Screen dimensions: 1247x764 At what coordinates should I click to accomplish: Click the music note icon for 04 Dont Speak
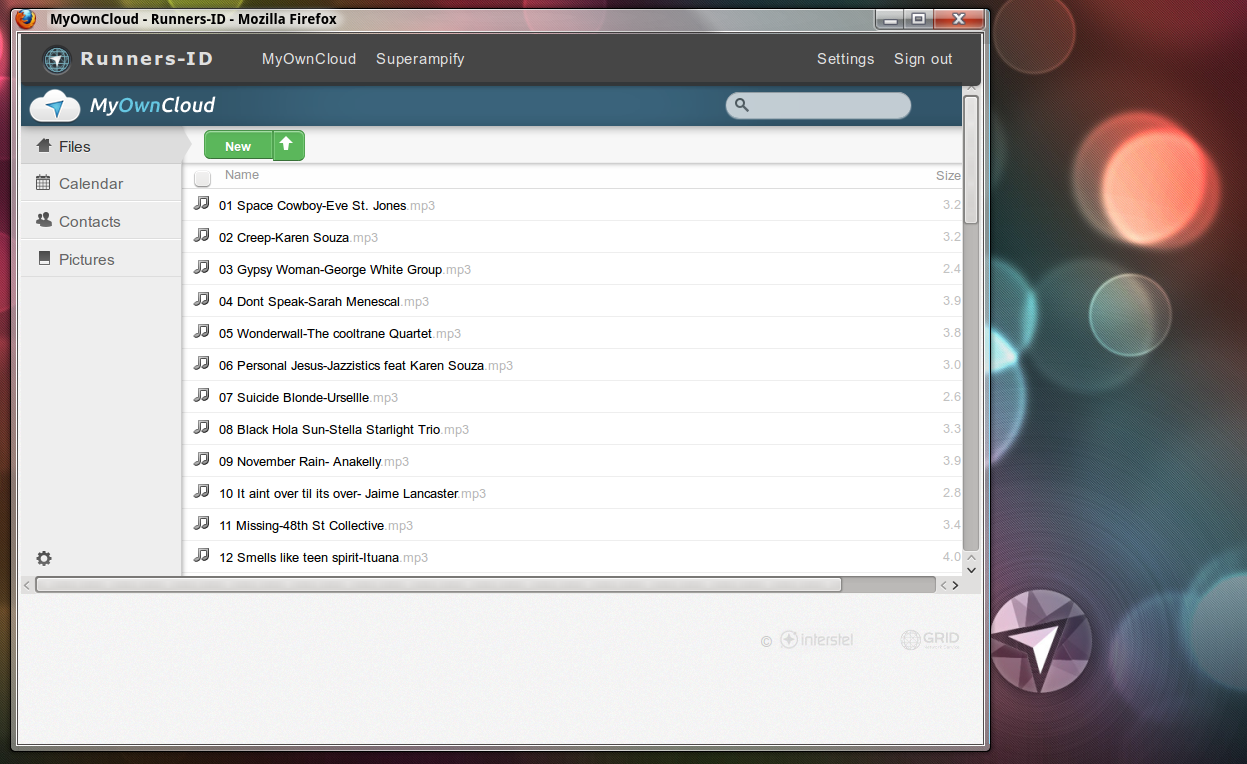tap(202, 299)
